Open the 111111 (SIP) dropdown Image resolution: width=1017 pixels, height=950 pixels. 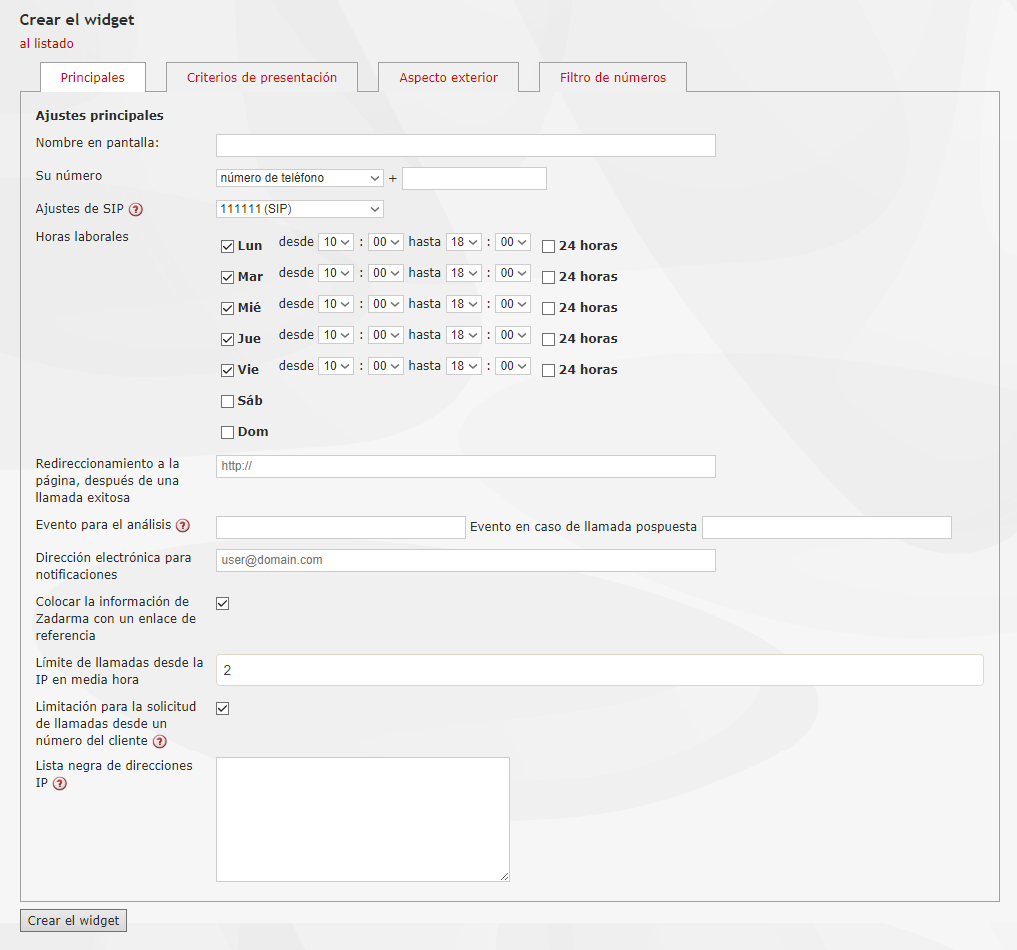pos(300,209)
